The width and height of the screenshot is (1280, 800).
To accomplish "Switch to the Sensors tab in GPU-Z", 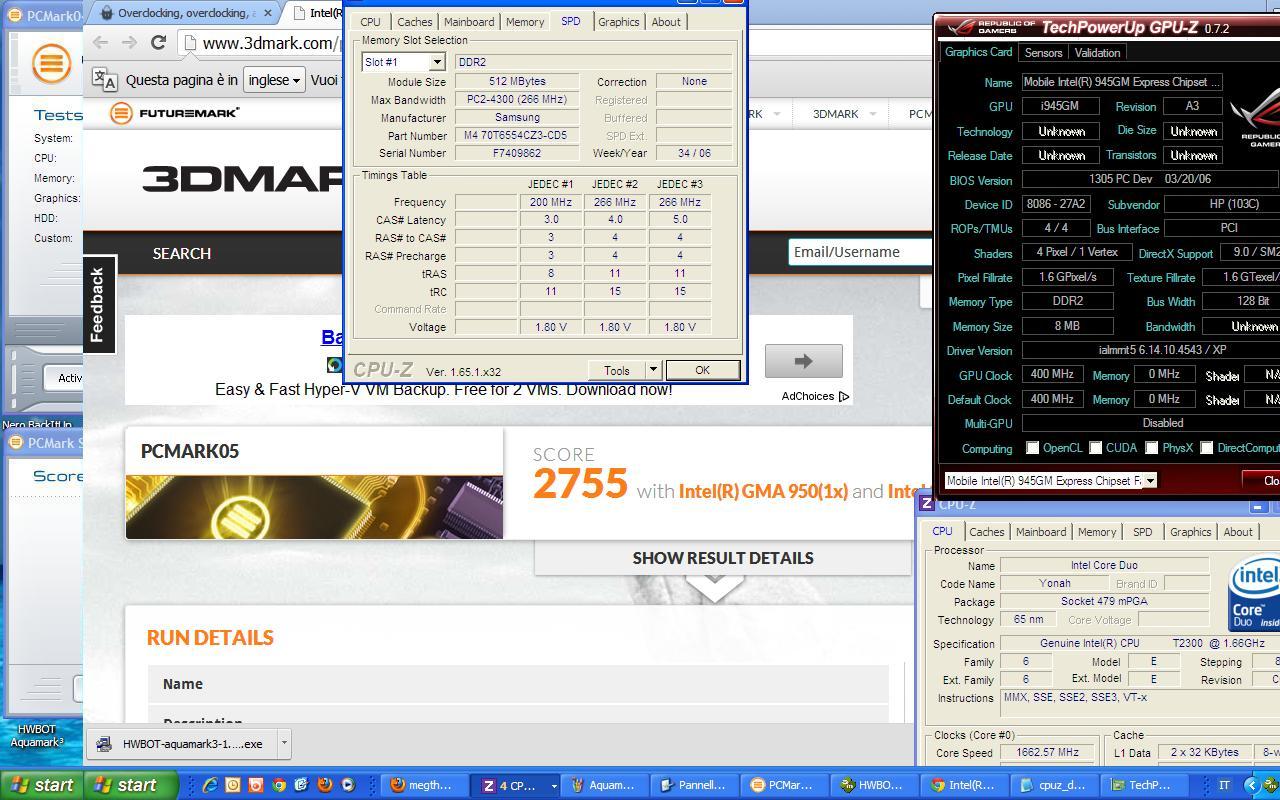I will click(x=1043, y=52).
